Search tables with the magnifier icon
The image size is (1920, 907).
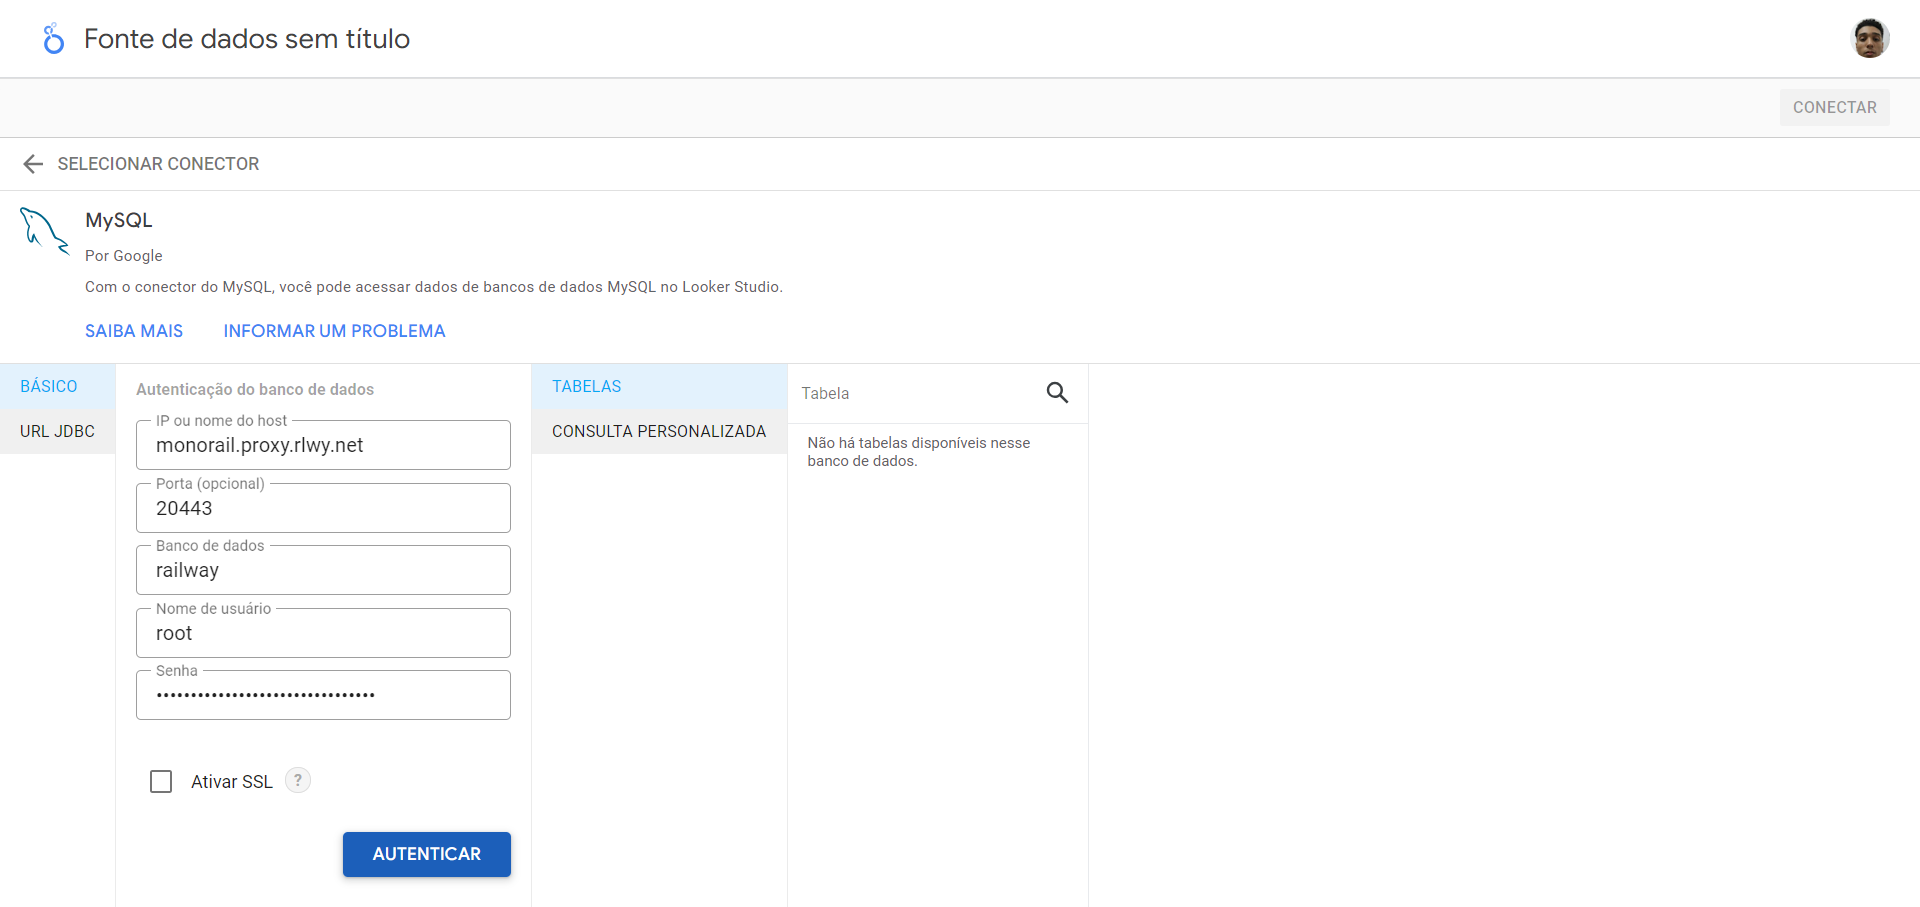point(1057,393)
